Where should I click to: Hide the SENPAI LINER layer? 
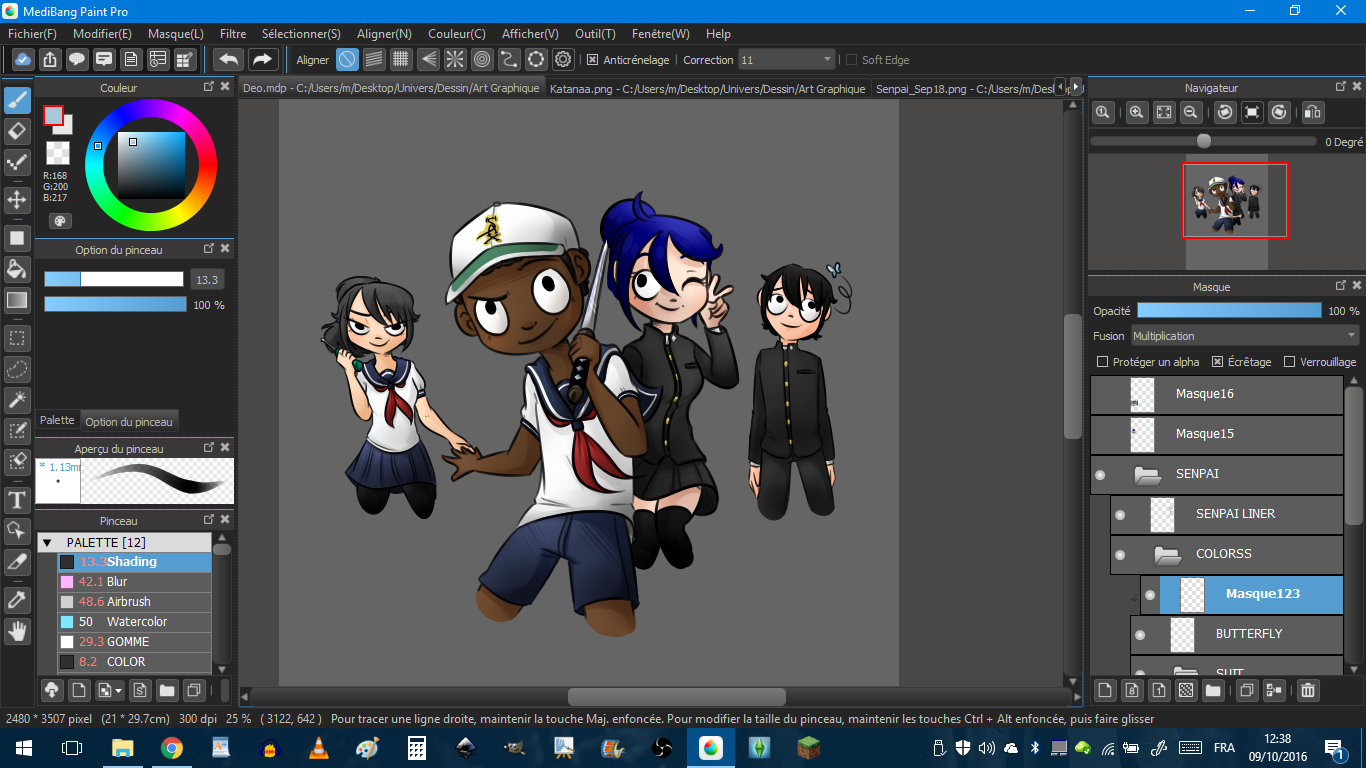tap(1120, 514)
